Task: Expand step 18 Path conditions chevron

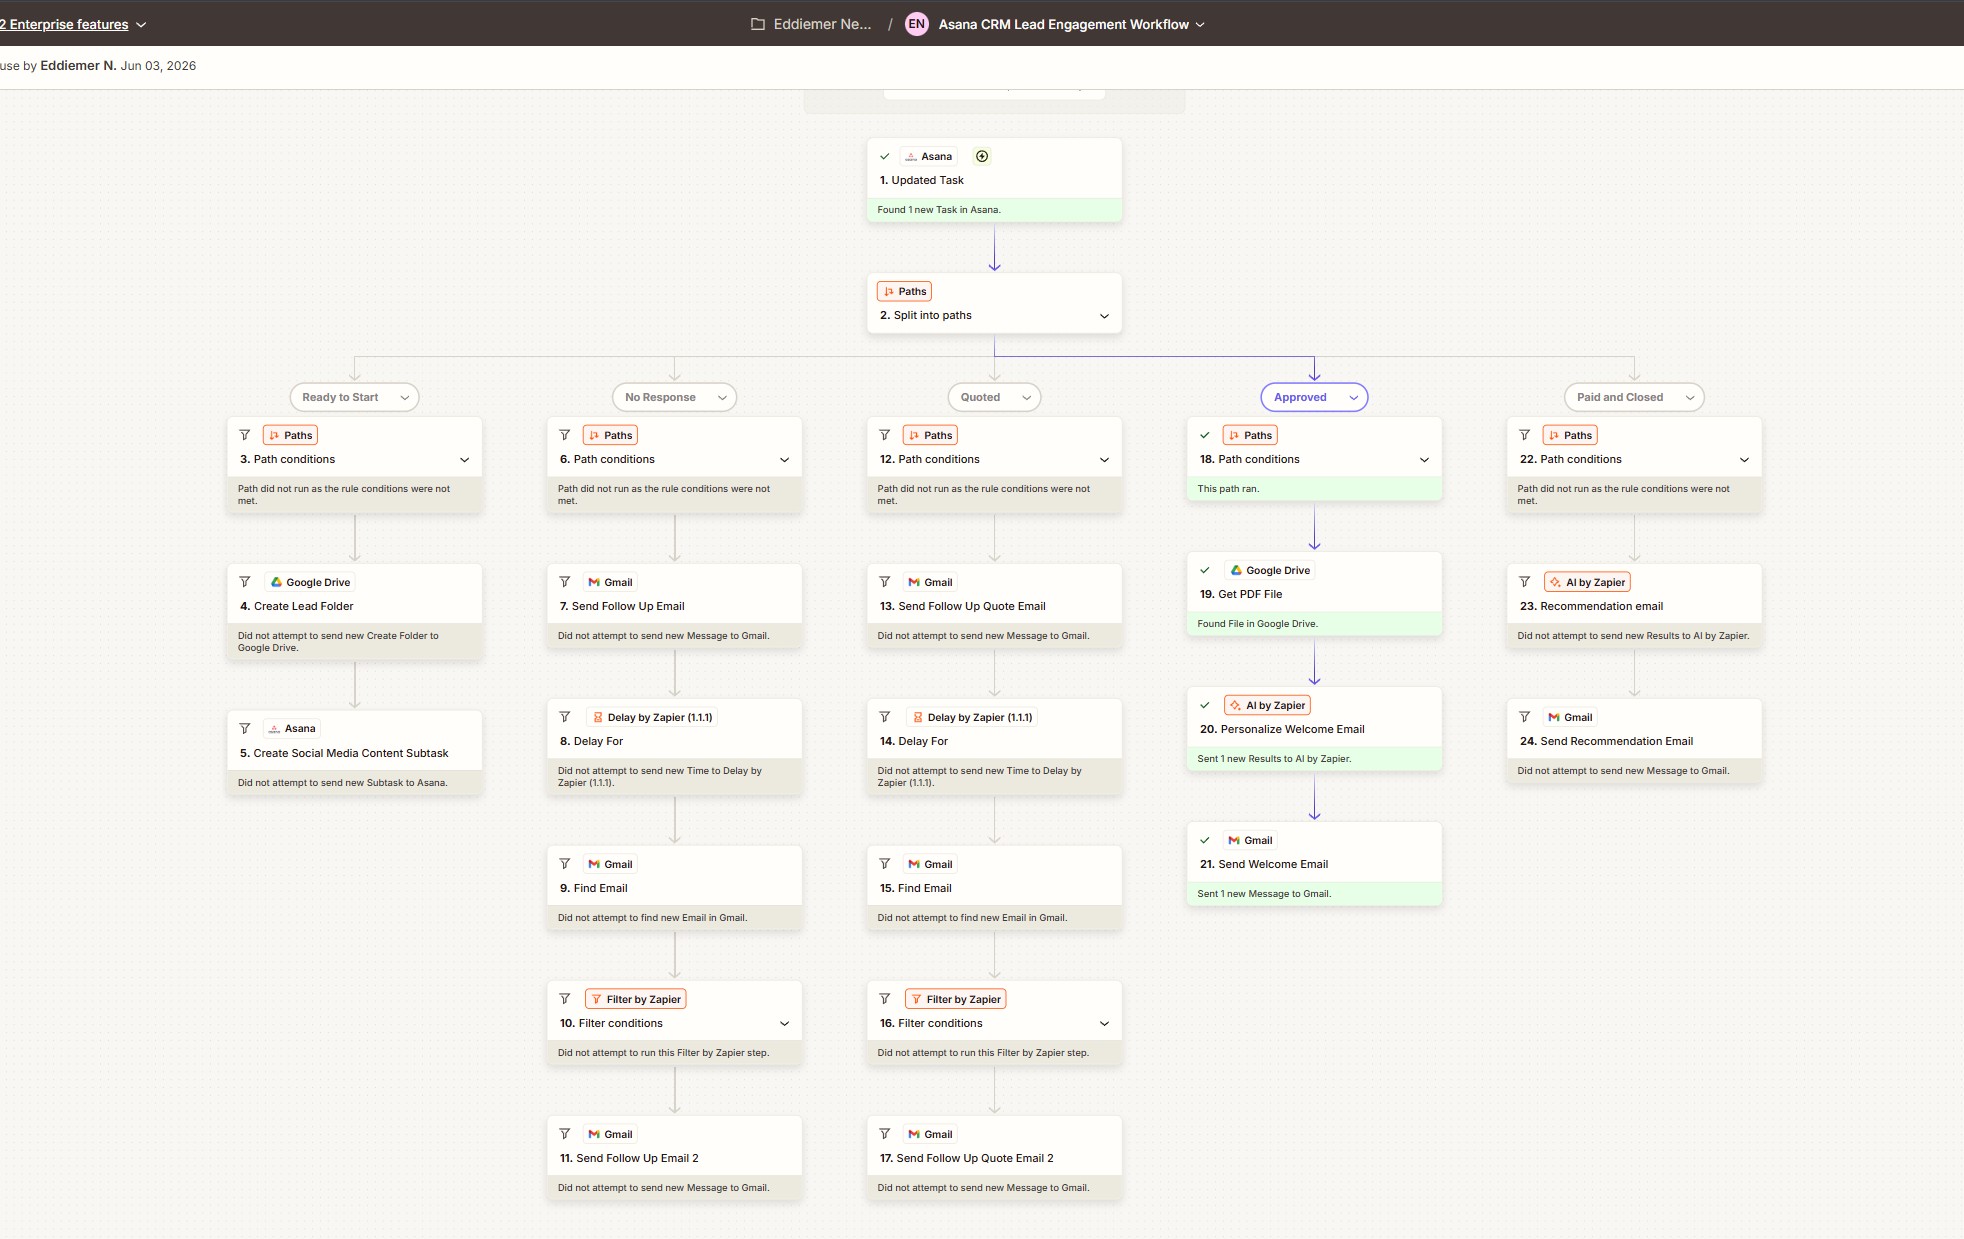Action: point(1425,460)
